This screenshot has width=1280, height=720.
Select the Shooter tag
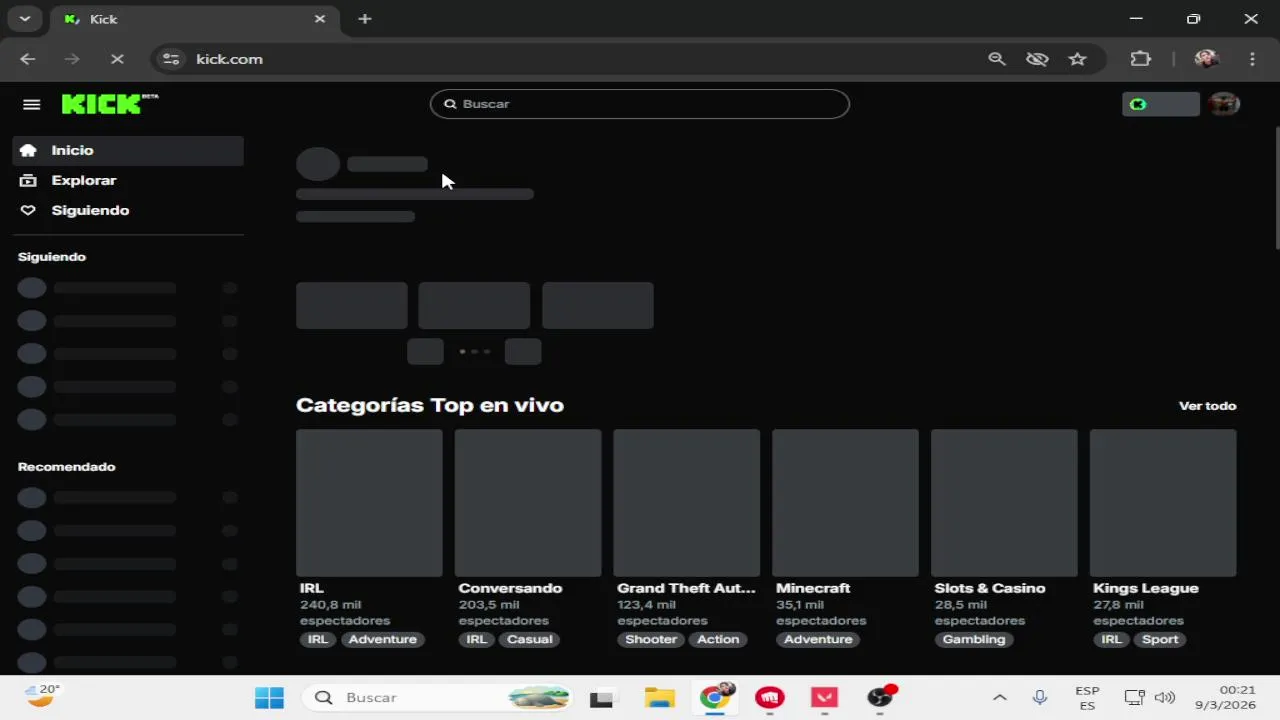pos(651,639)
